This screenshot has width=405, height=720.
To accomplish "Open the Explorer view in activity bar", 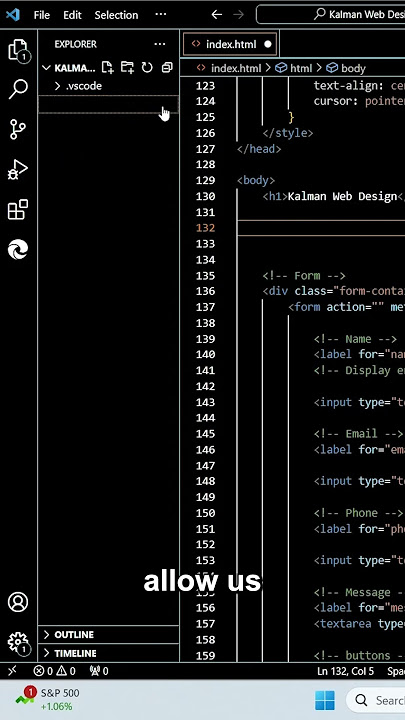I will [x=19, y=50].
